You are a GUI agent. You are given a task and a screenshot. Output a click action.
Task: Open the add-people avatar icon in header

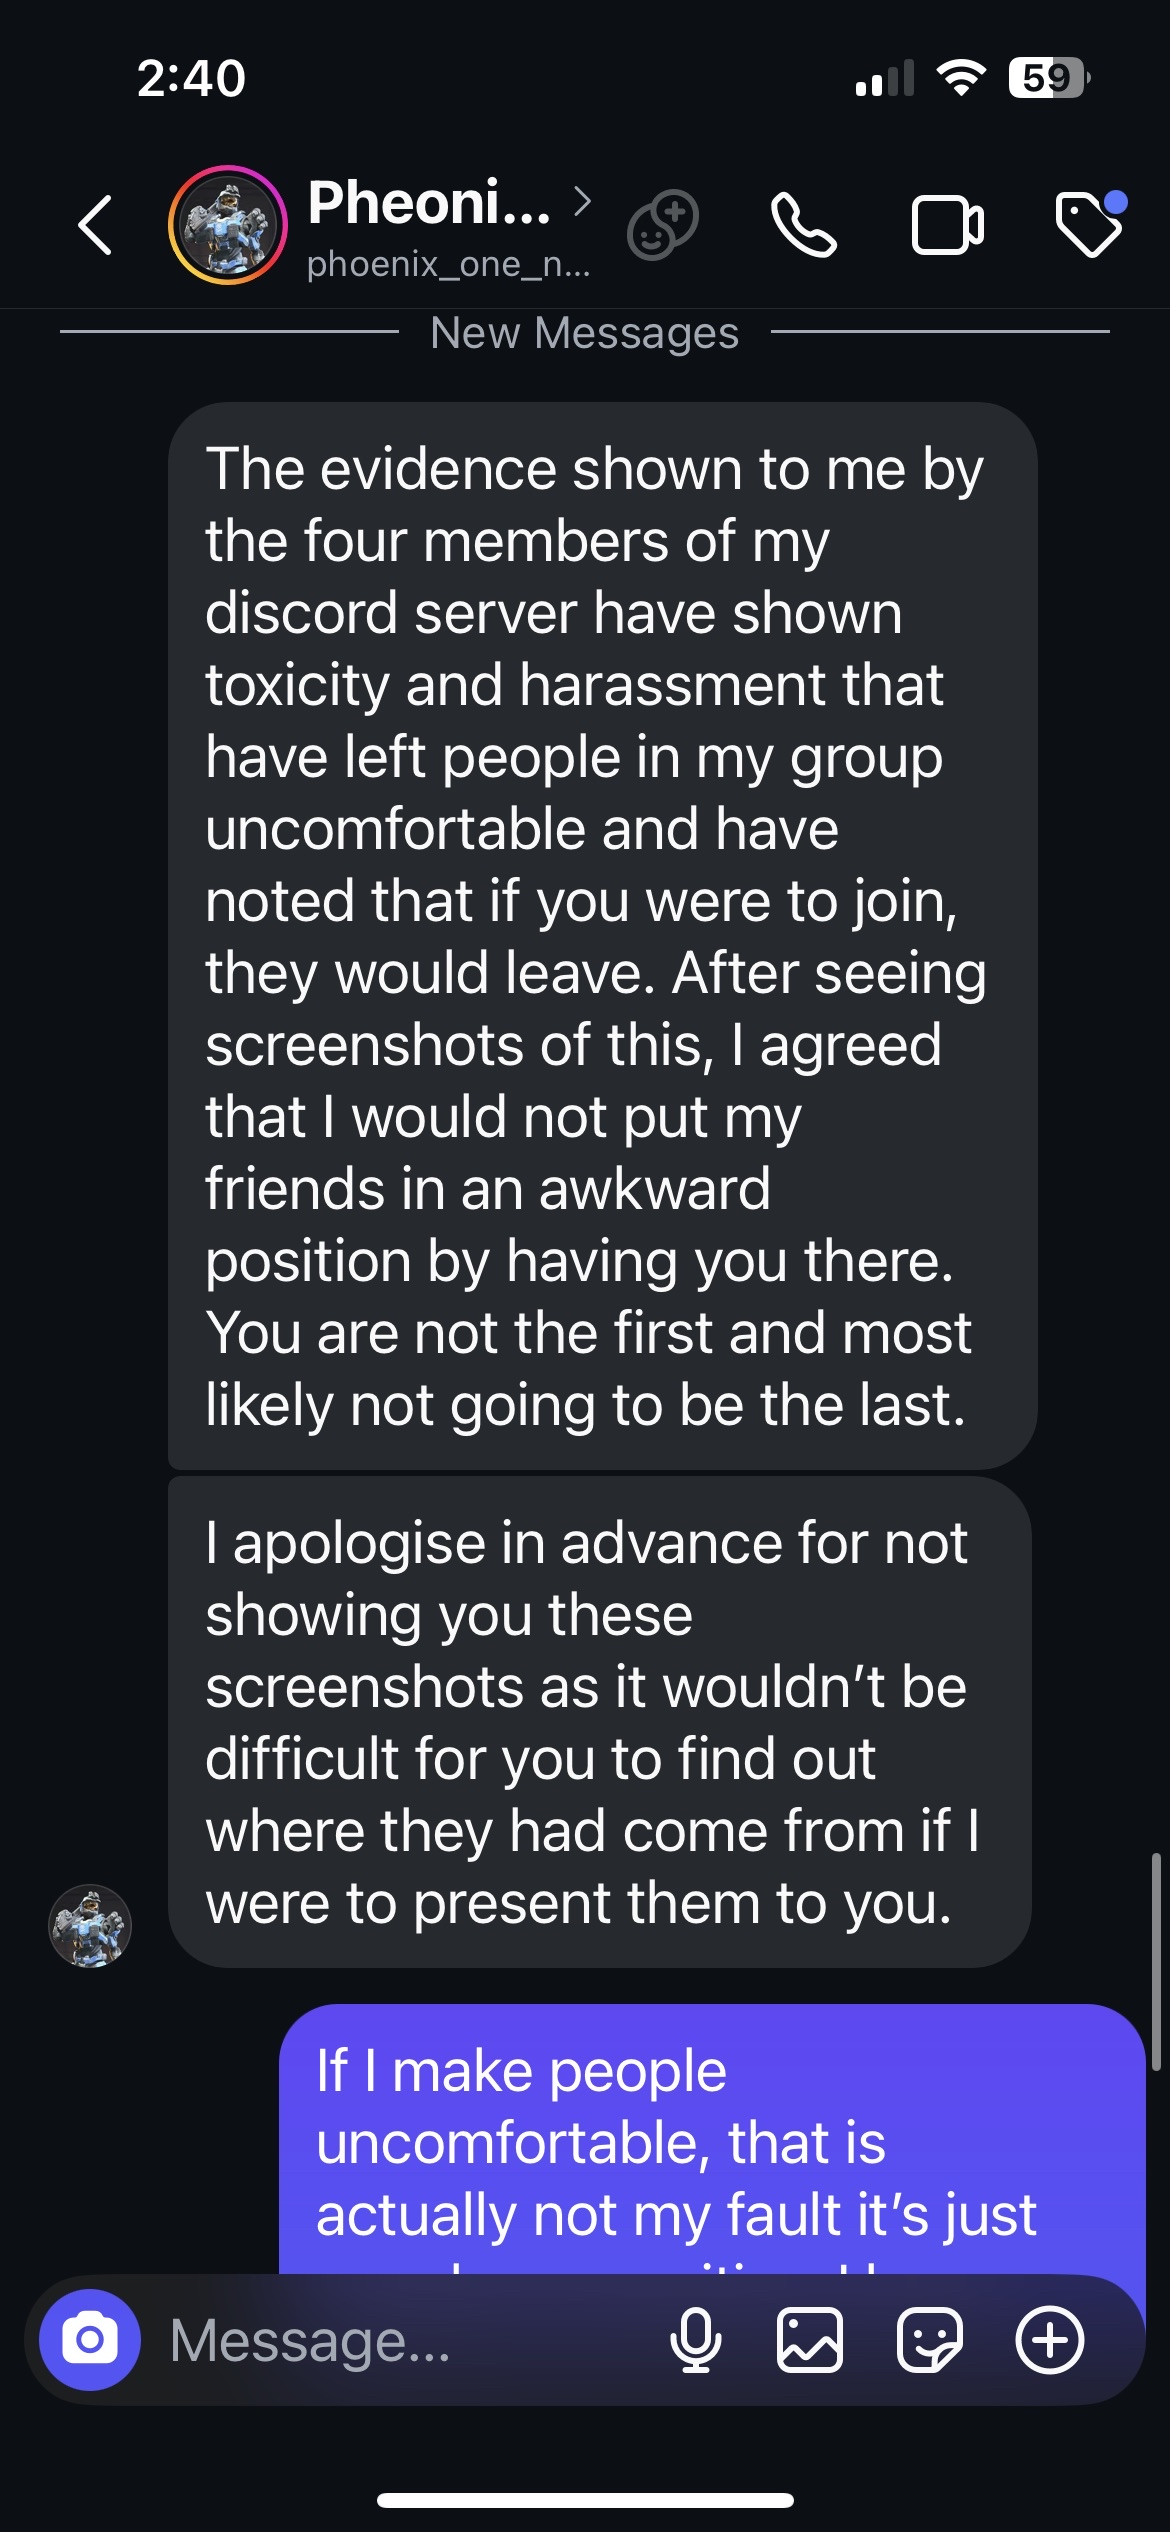tap(662, 225)
